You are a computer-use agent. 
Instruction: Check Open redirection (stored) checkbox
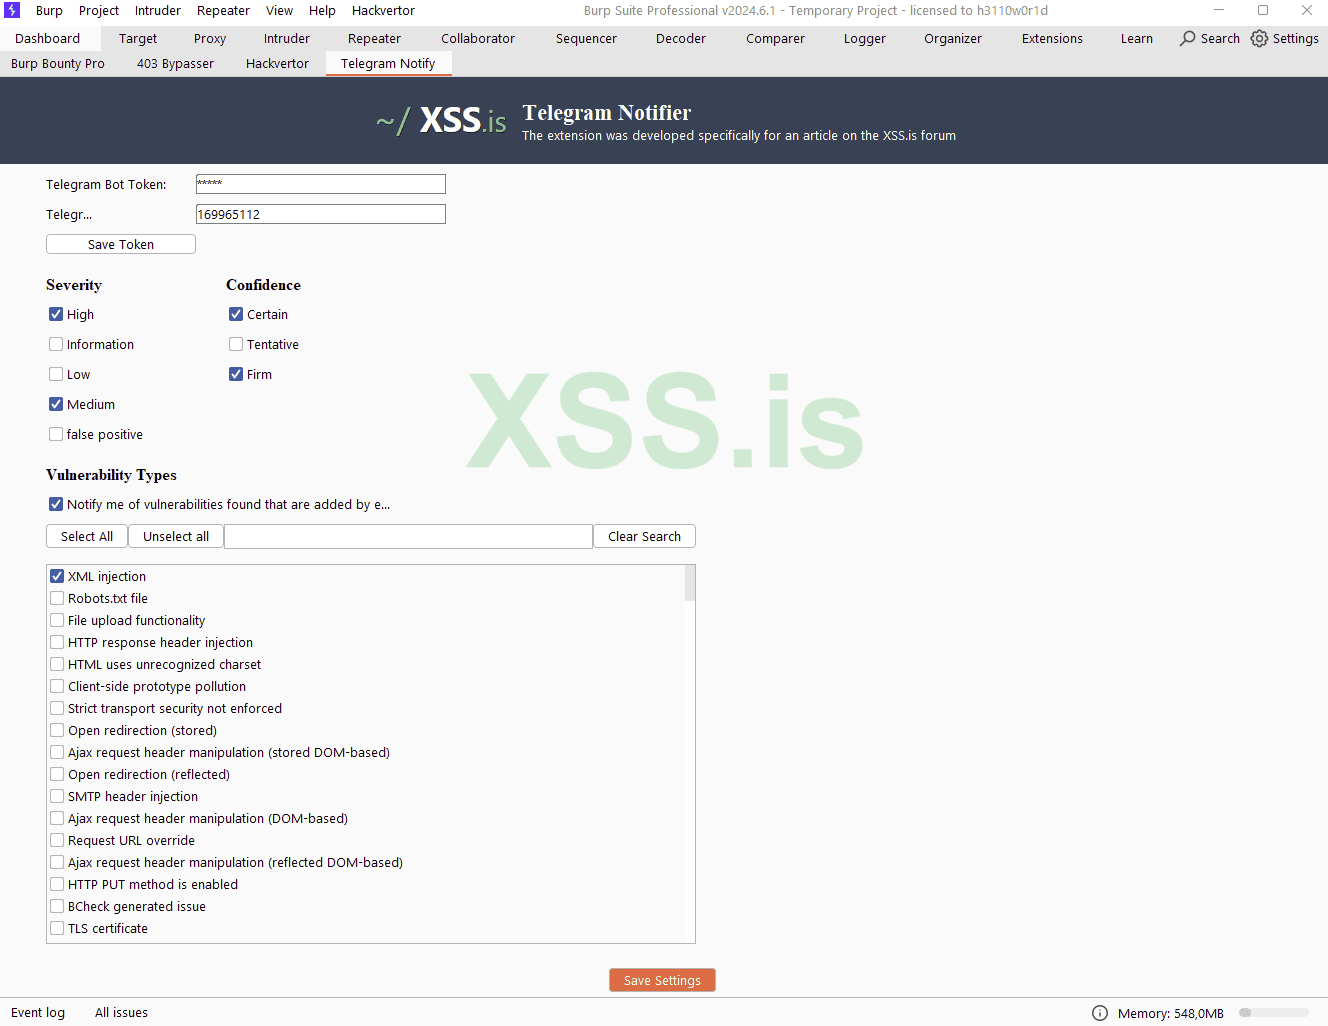(x=57, y=730)
